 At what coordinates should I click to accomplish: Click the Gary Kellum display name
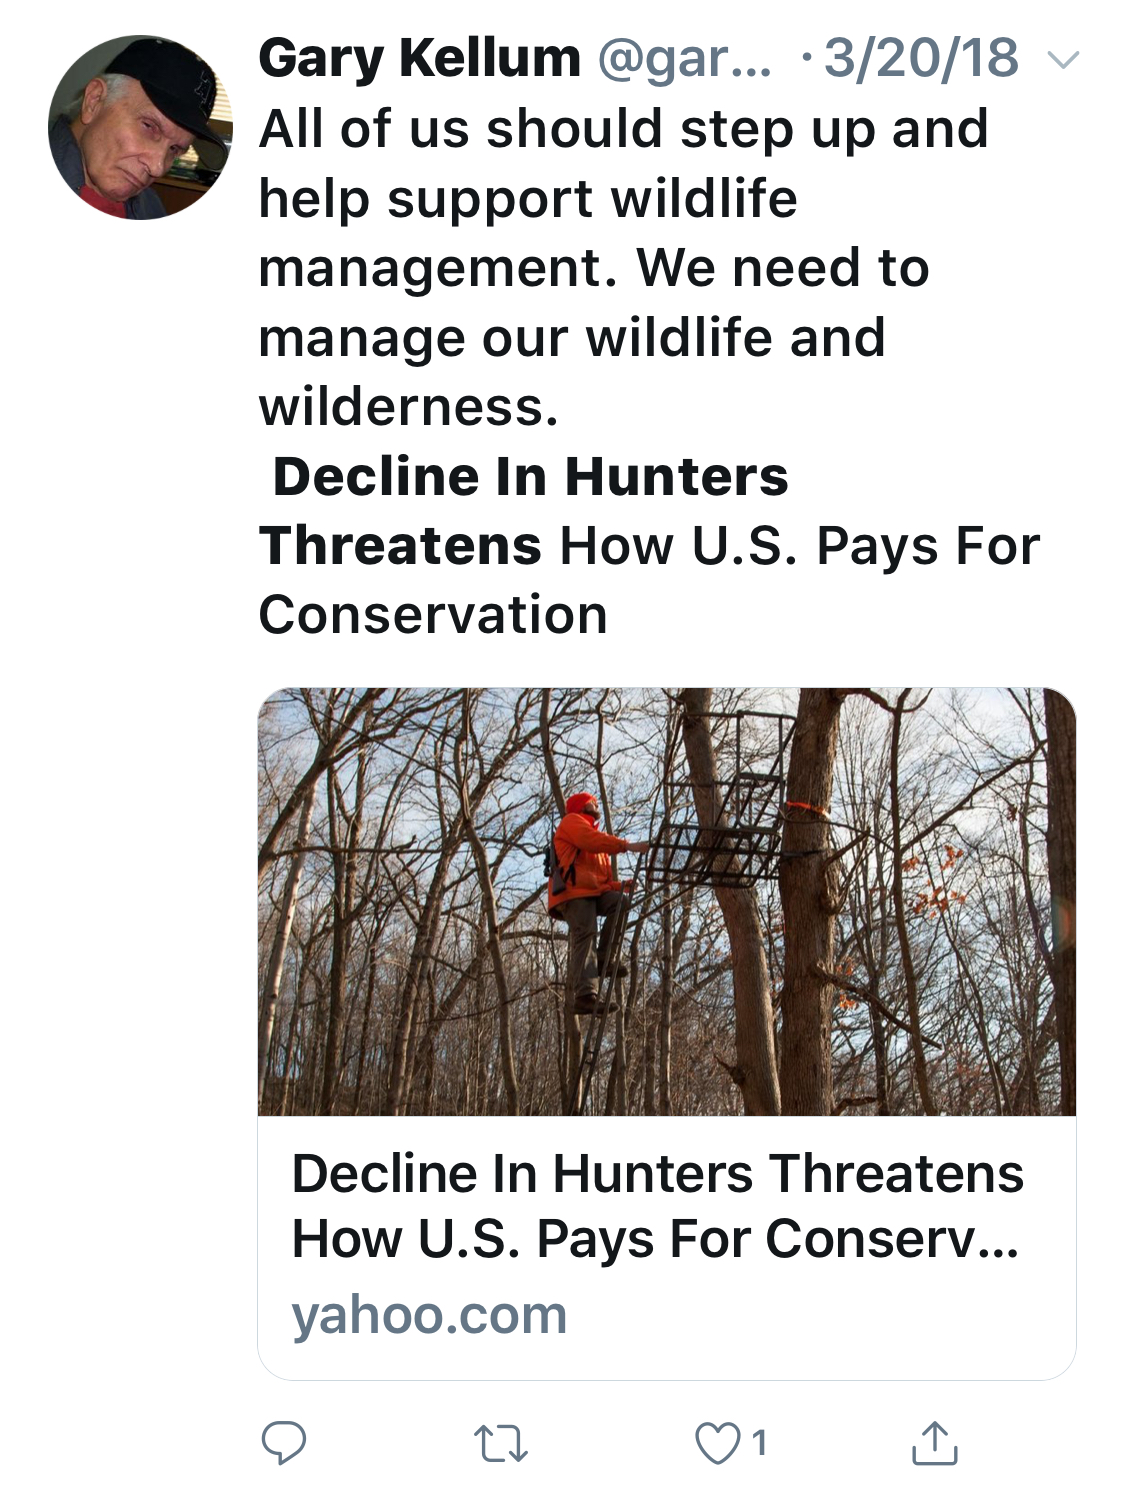419,58
